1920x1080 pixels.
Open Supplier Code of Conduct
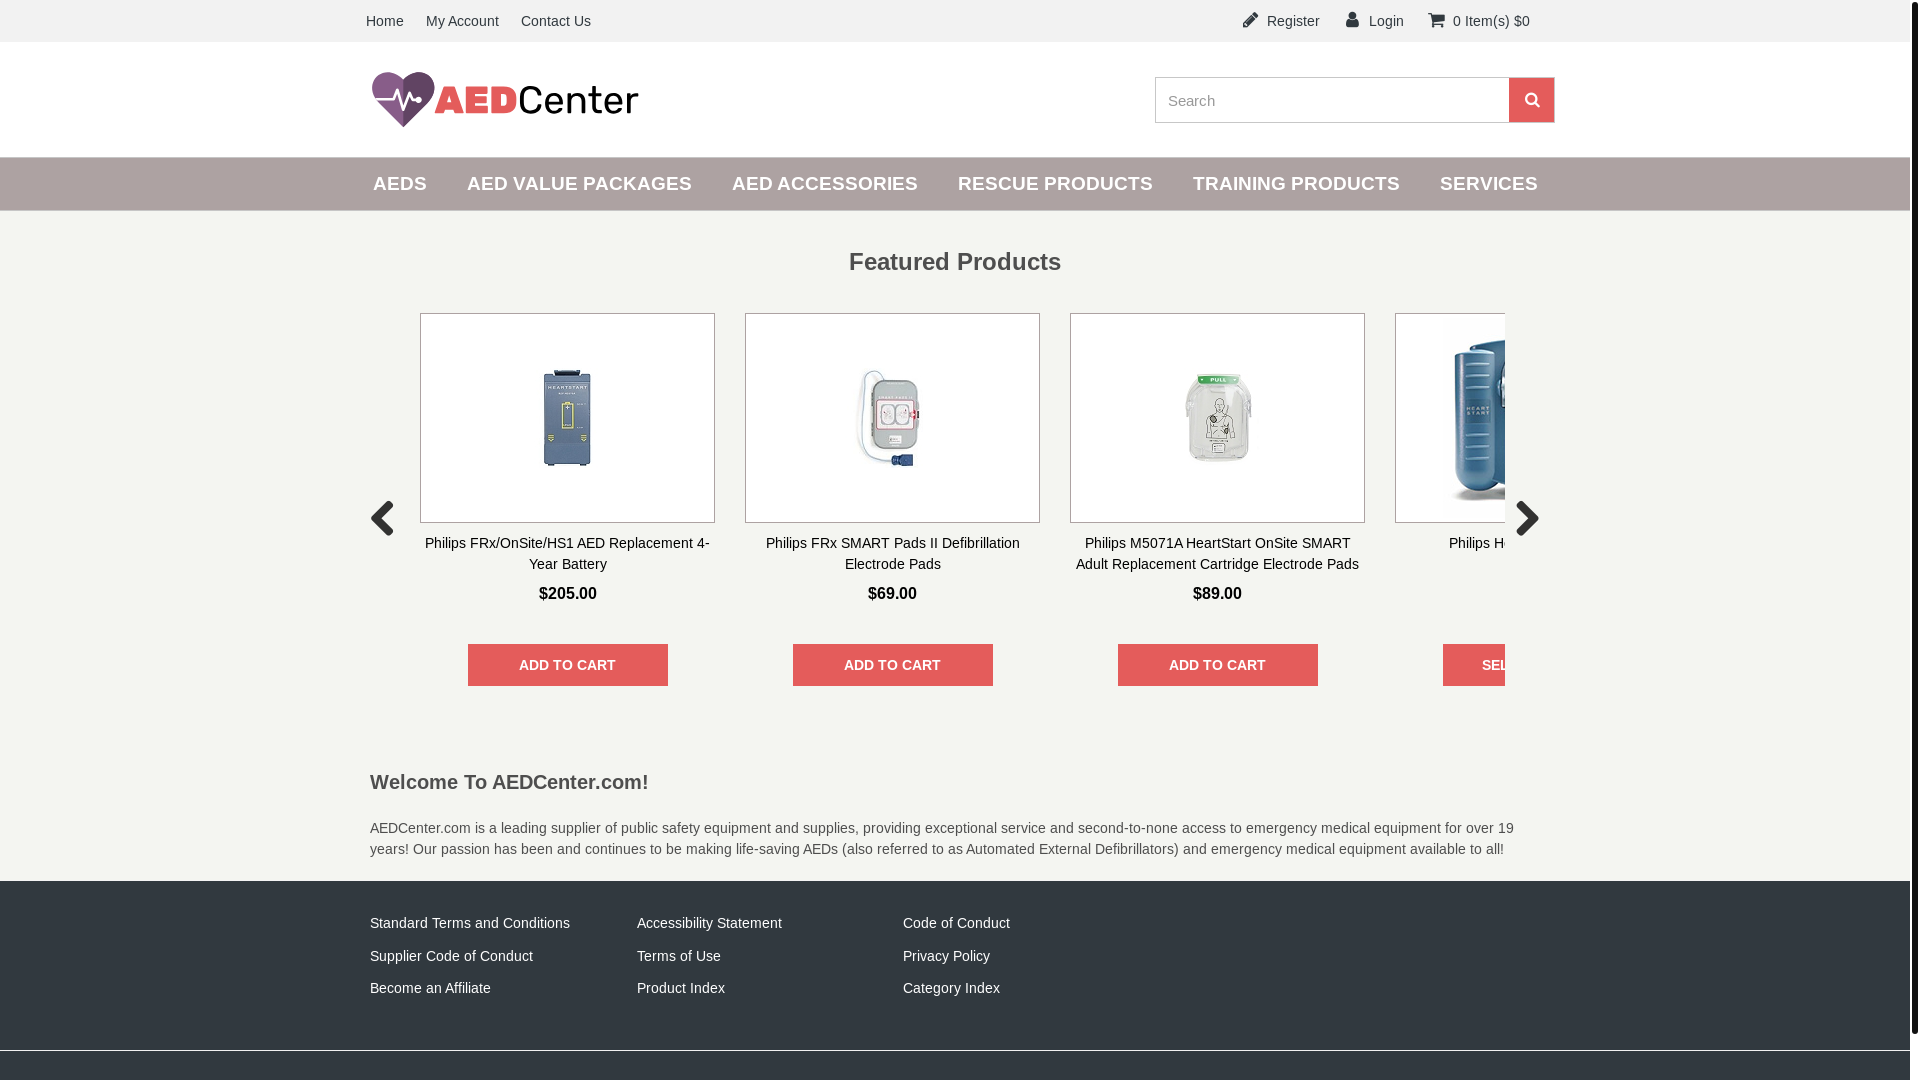451,956
